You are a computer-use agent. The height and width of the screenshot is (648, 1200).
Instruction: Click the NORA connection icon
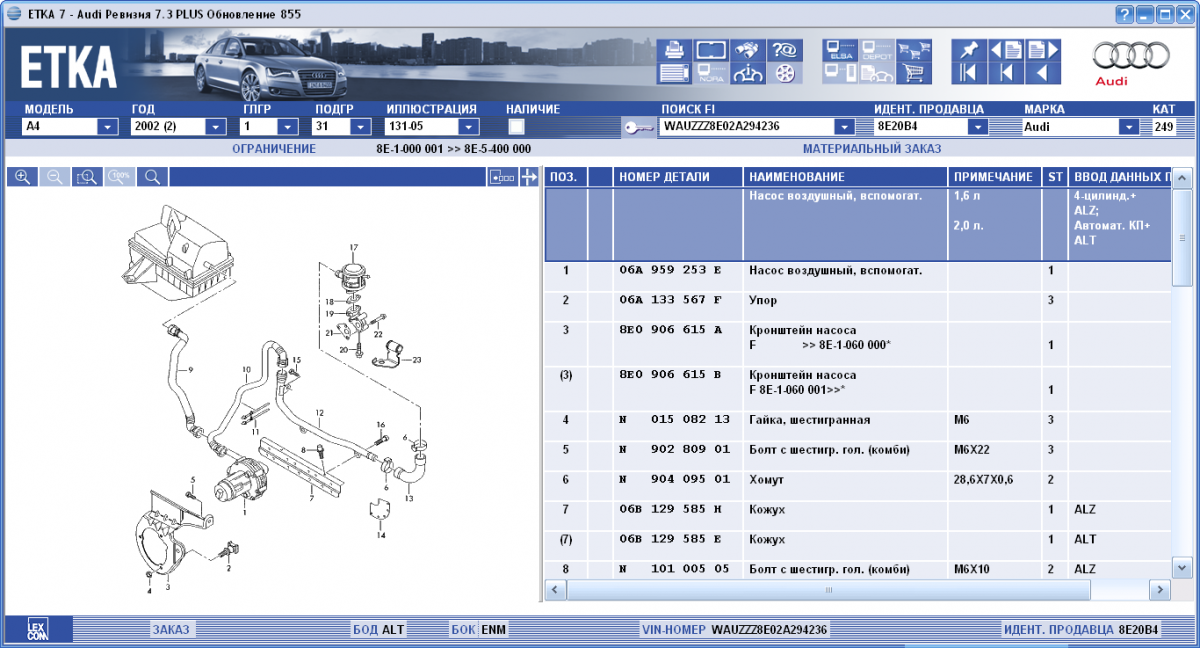click(x=710, y=73)
